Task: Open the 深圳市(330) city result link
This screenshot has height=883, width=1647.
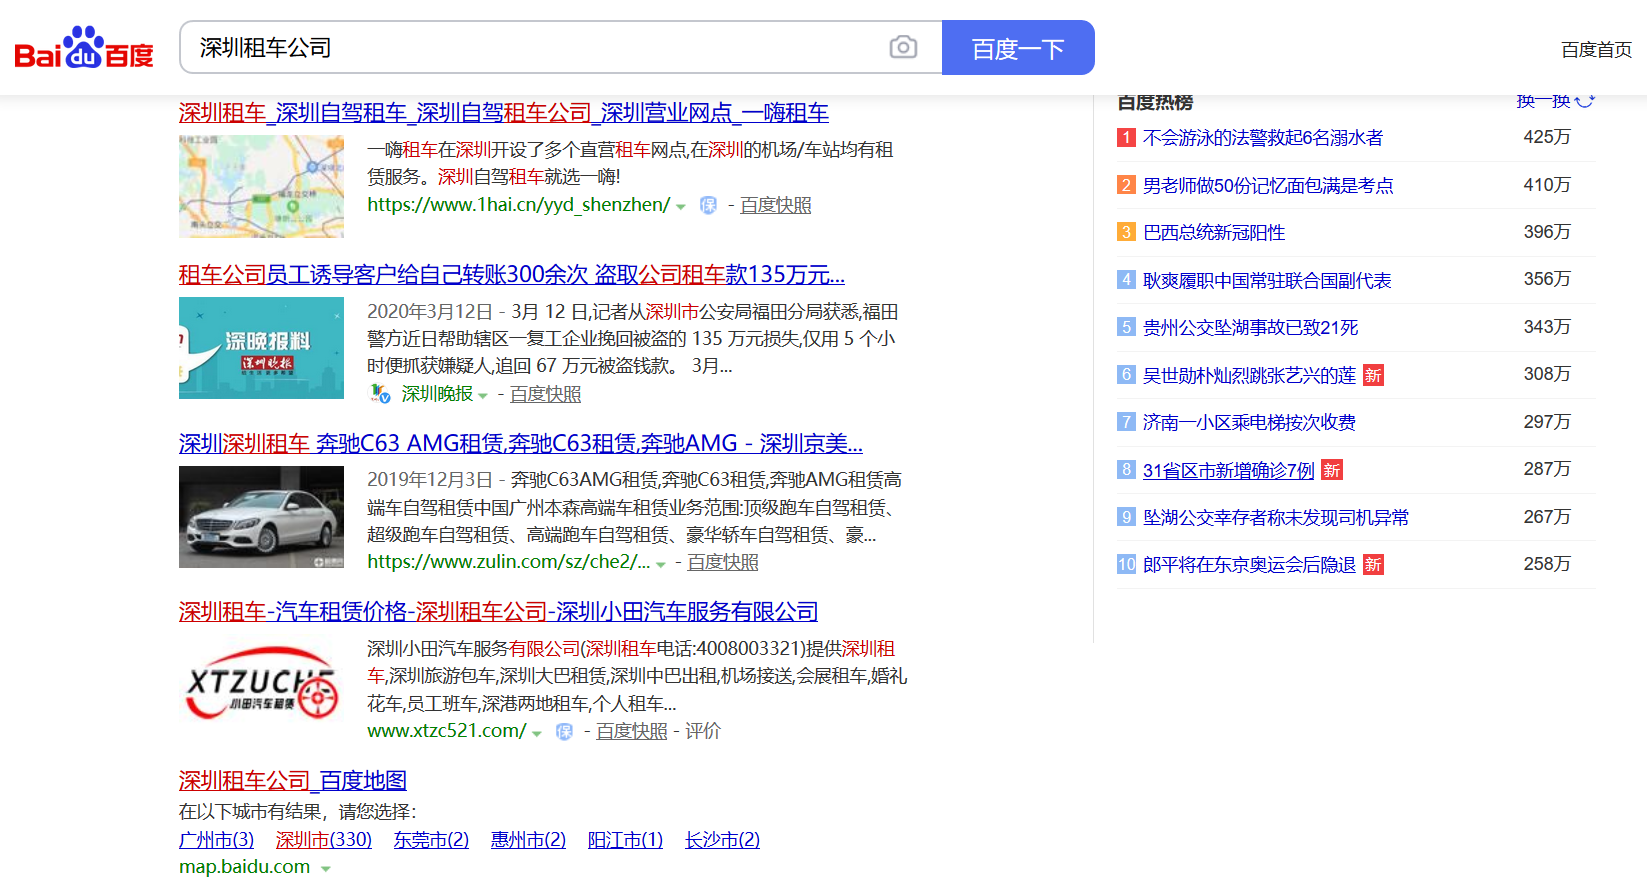Action: coord(323,840)
